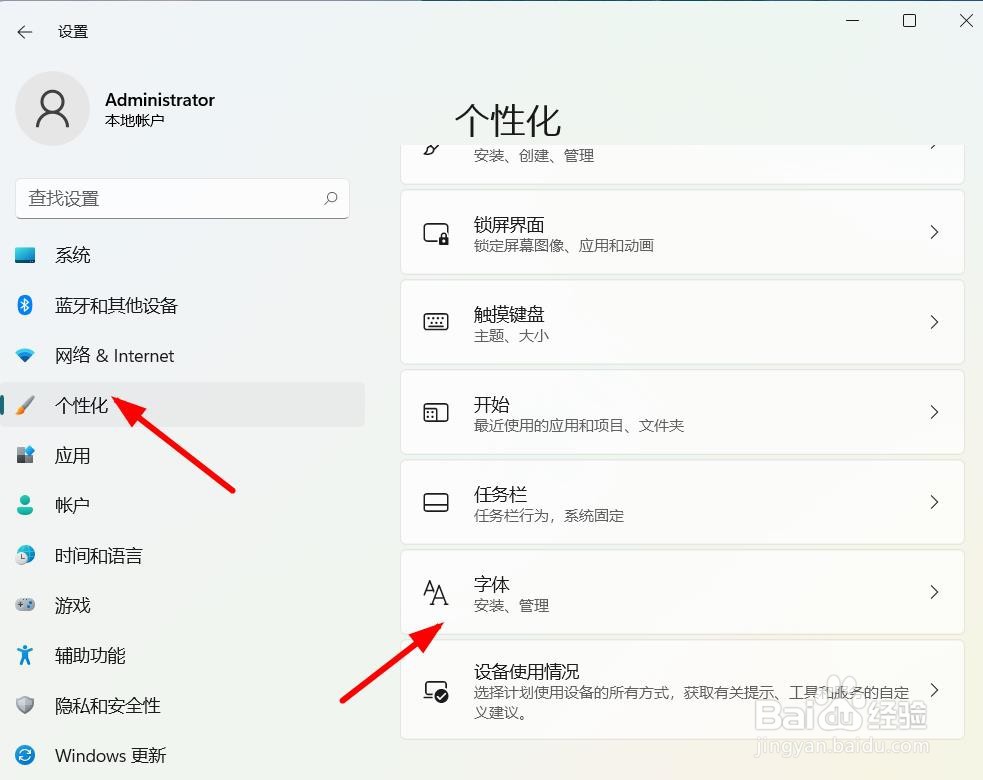
Task: Go to 隐私和安全性 settings
Action: [182, 705]
